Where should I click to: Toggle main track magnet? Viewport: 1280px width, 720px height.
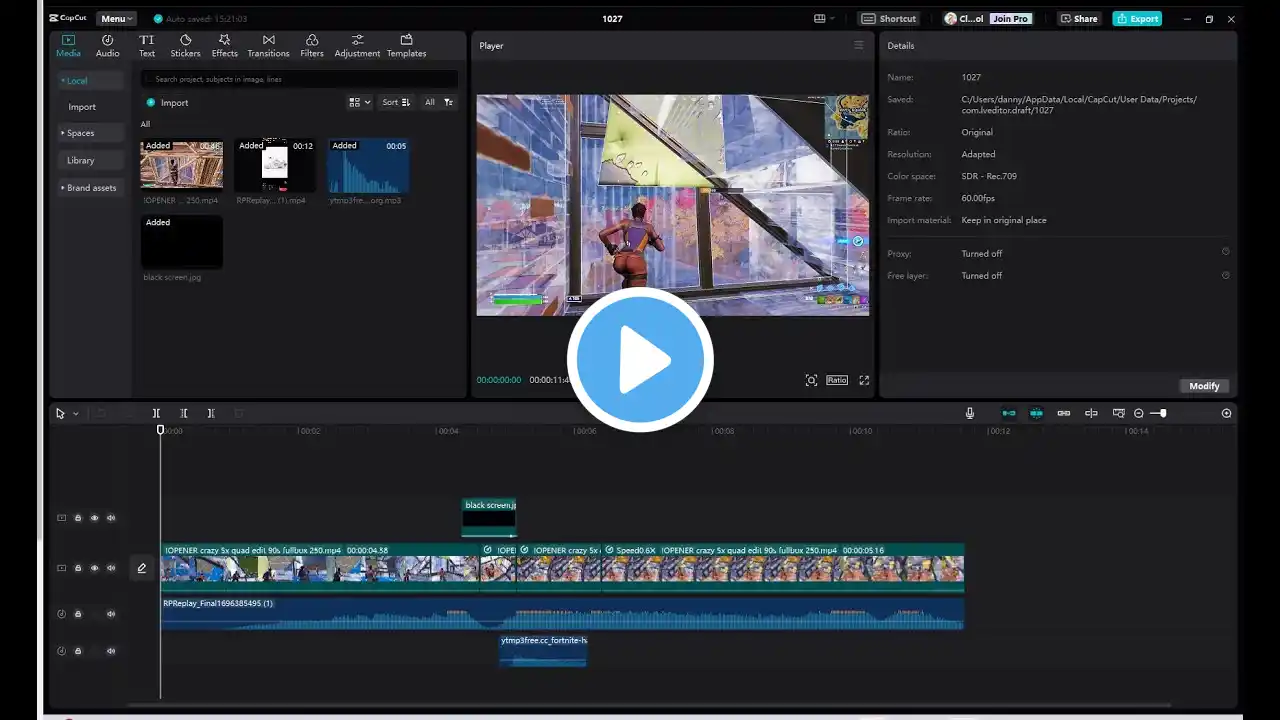[x=1009, y=413]
